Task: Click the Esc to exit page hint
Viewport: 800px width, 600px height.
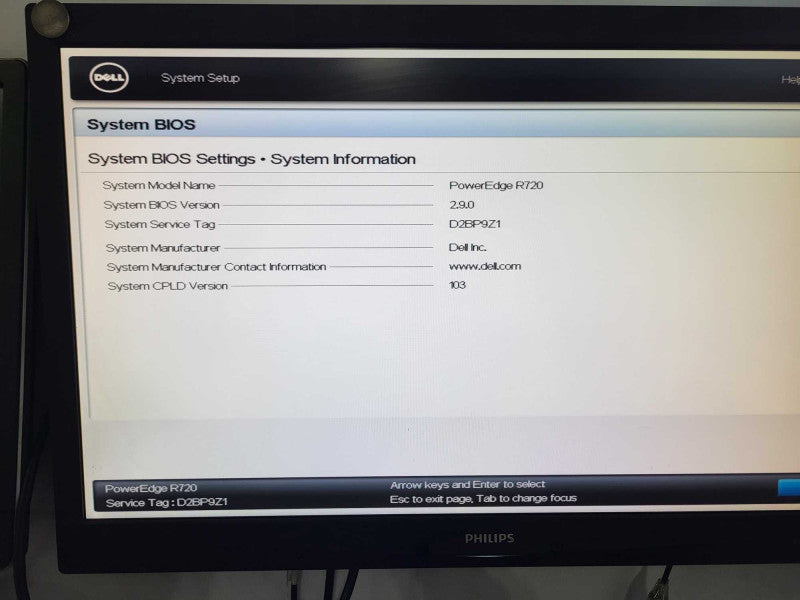Action: click(x=483, y=498)
